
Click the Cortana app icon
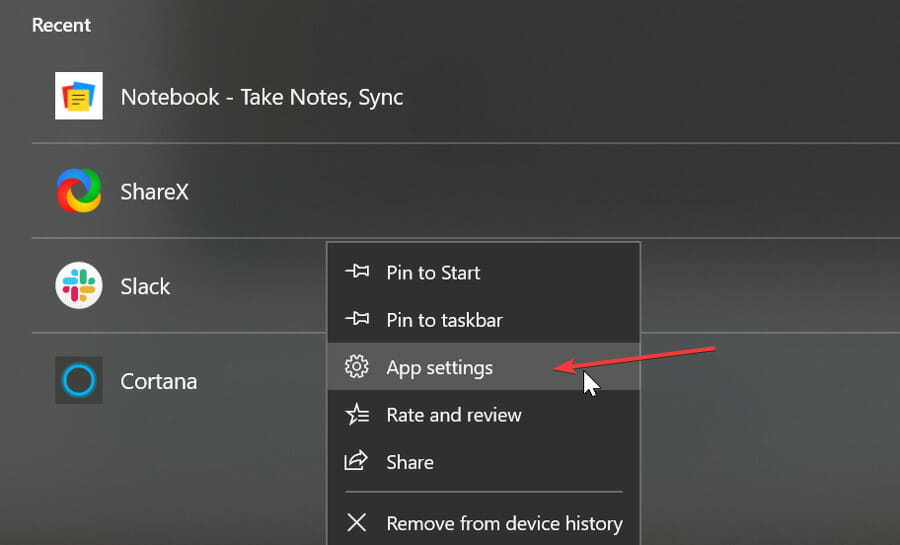point(79,380)
